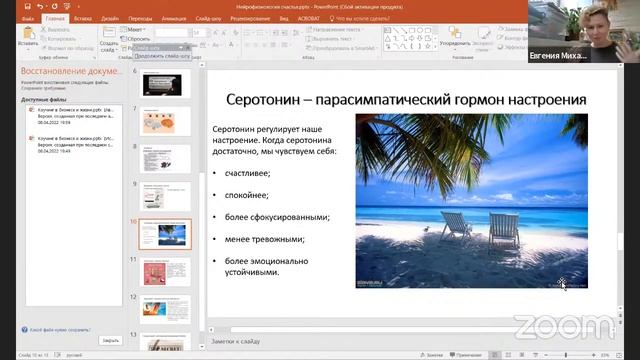Click Закрыть in document recovery pane
640x360 pixels.
coord(110,340)
